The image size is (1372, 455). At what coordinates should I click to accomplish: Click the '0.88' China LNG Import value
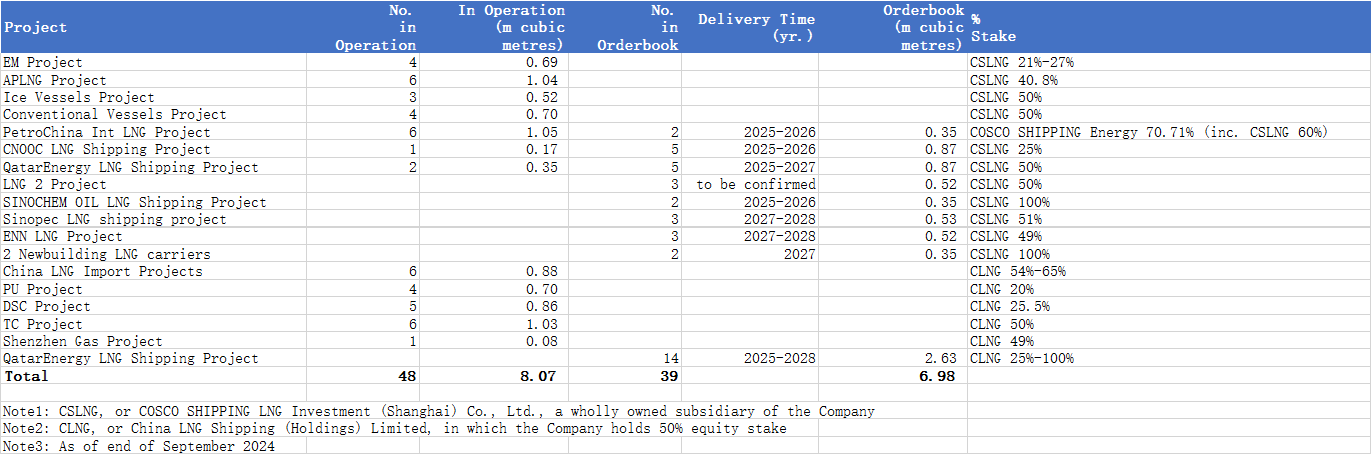(x=493, y=271)
